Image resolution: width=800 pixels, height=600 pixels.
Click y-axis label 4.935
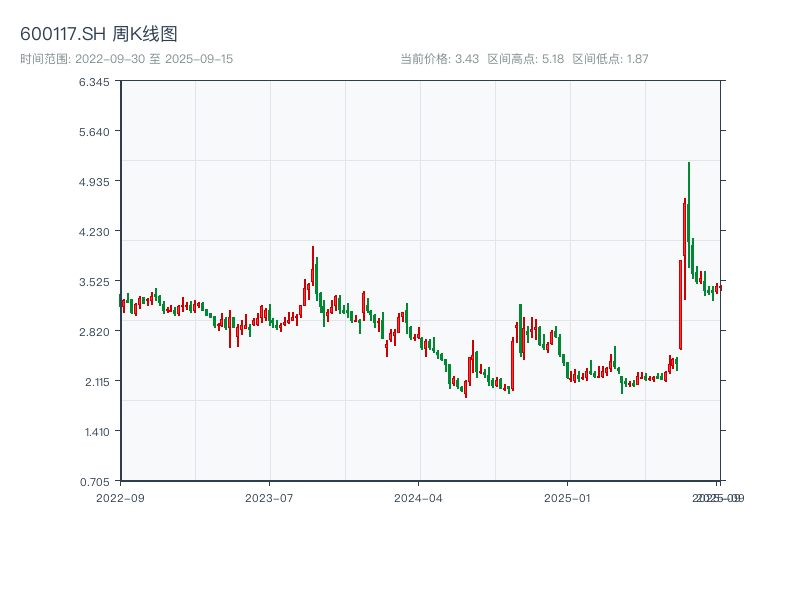tap(94, 182)
